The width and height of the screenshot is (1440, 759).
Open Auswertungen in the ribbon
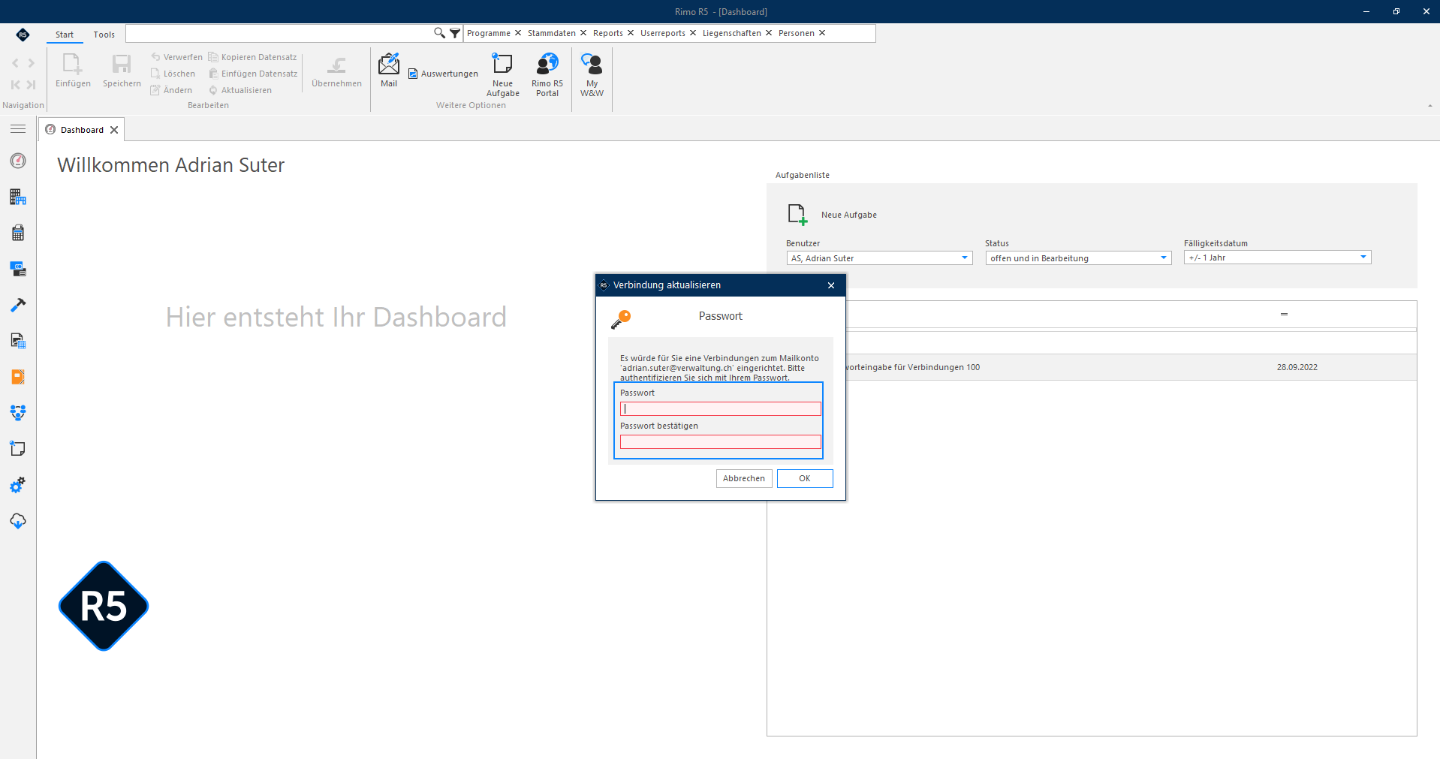pos(442,74)
